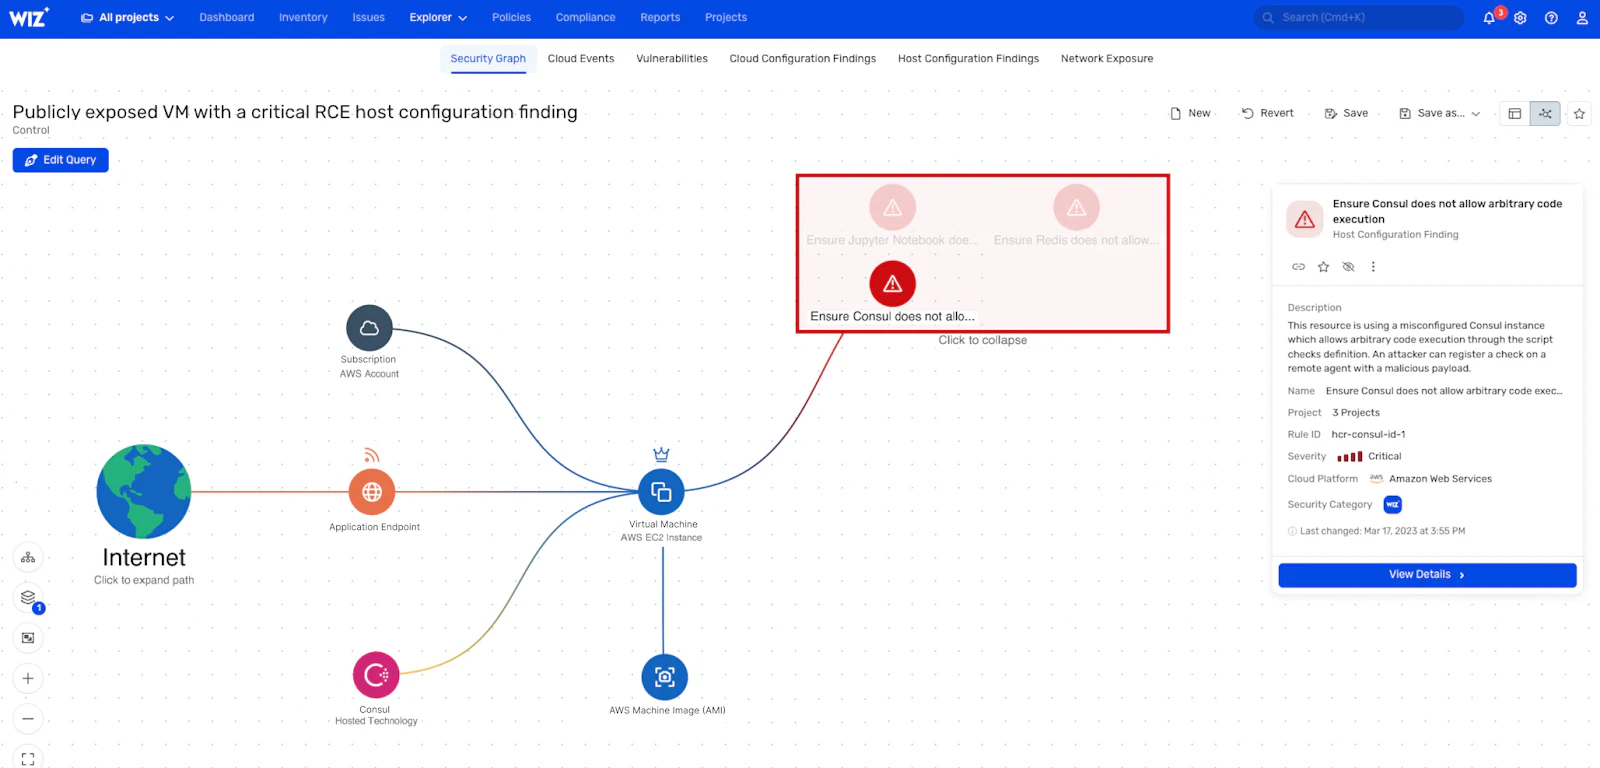Click the Wiz logo
Viewport: 1600px width, 768px height.
(x=28, y=17)
